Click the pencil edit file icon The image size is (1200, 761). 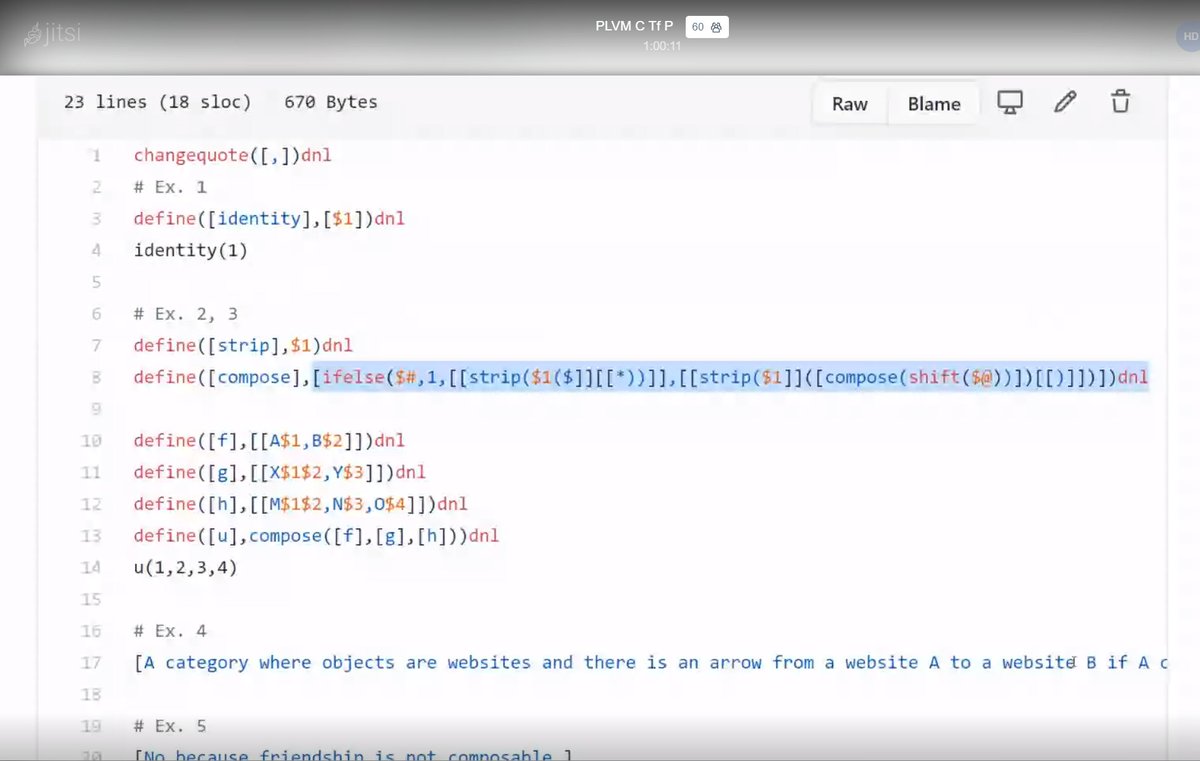tap(1065, 101)
